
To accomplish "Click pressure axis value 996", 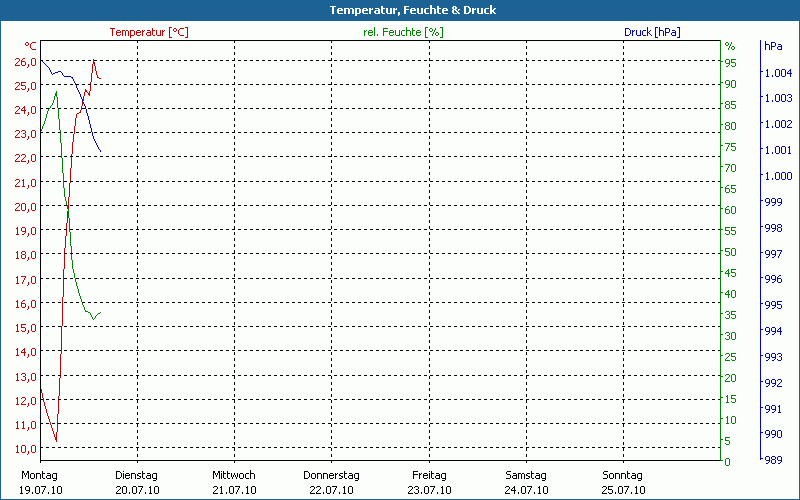I will pyautogui.click(x=773, y=279).
